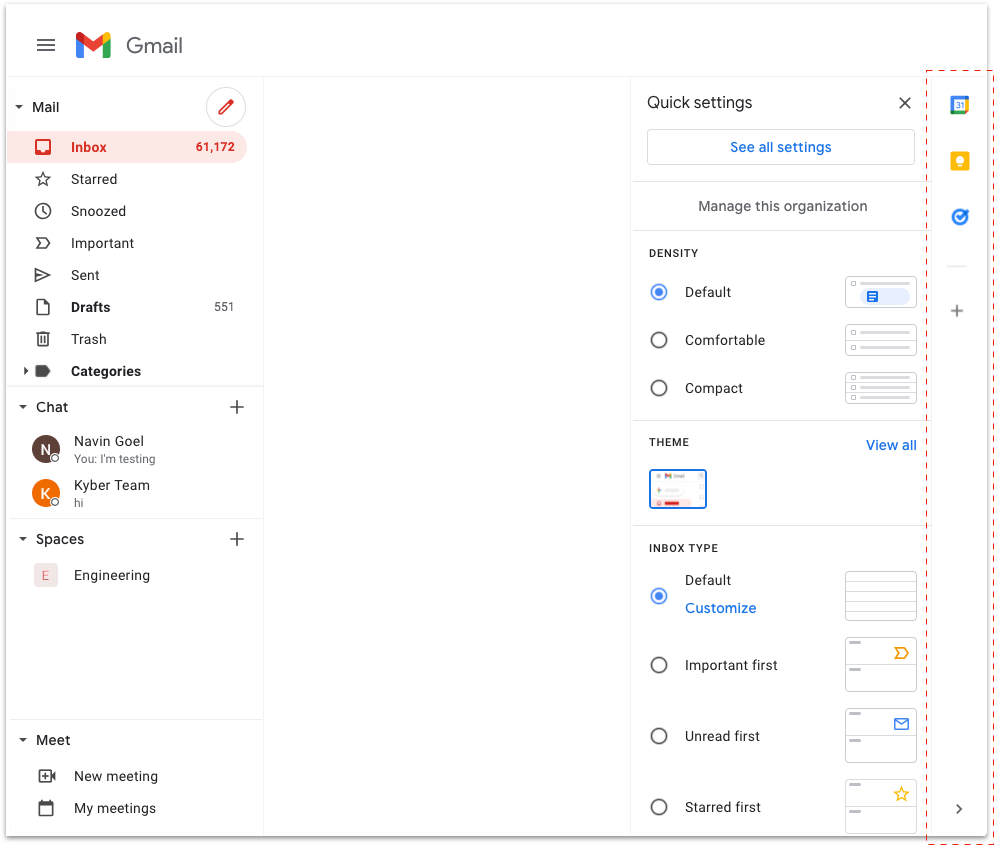
Task: Click See all settings button
Action: coord(781,147)
